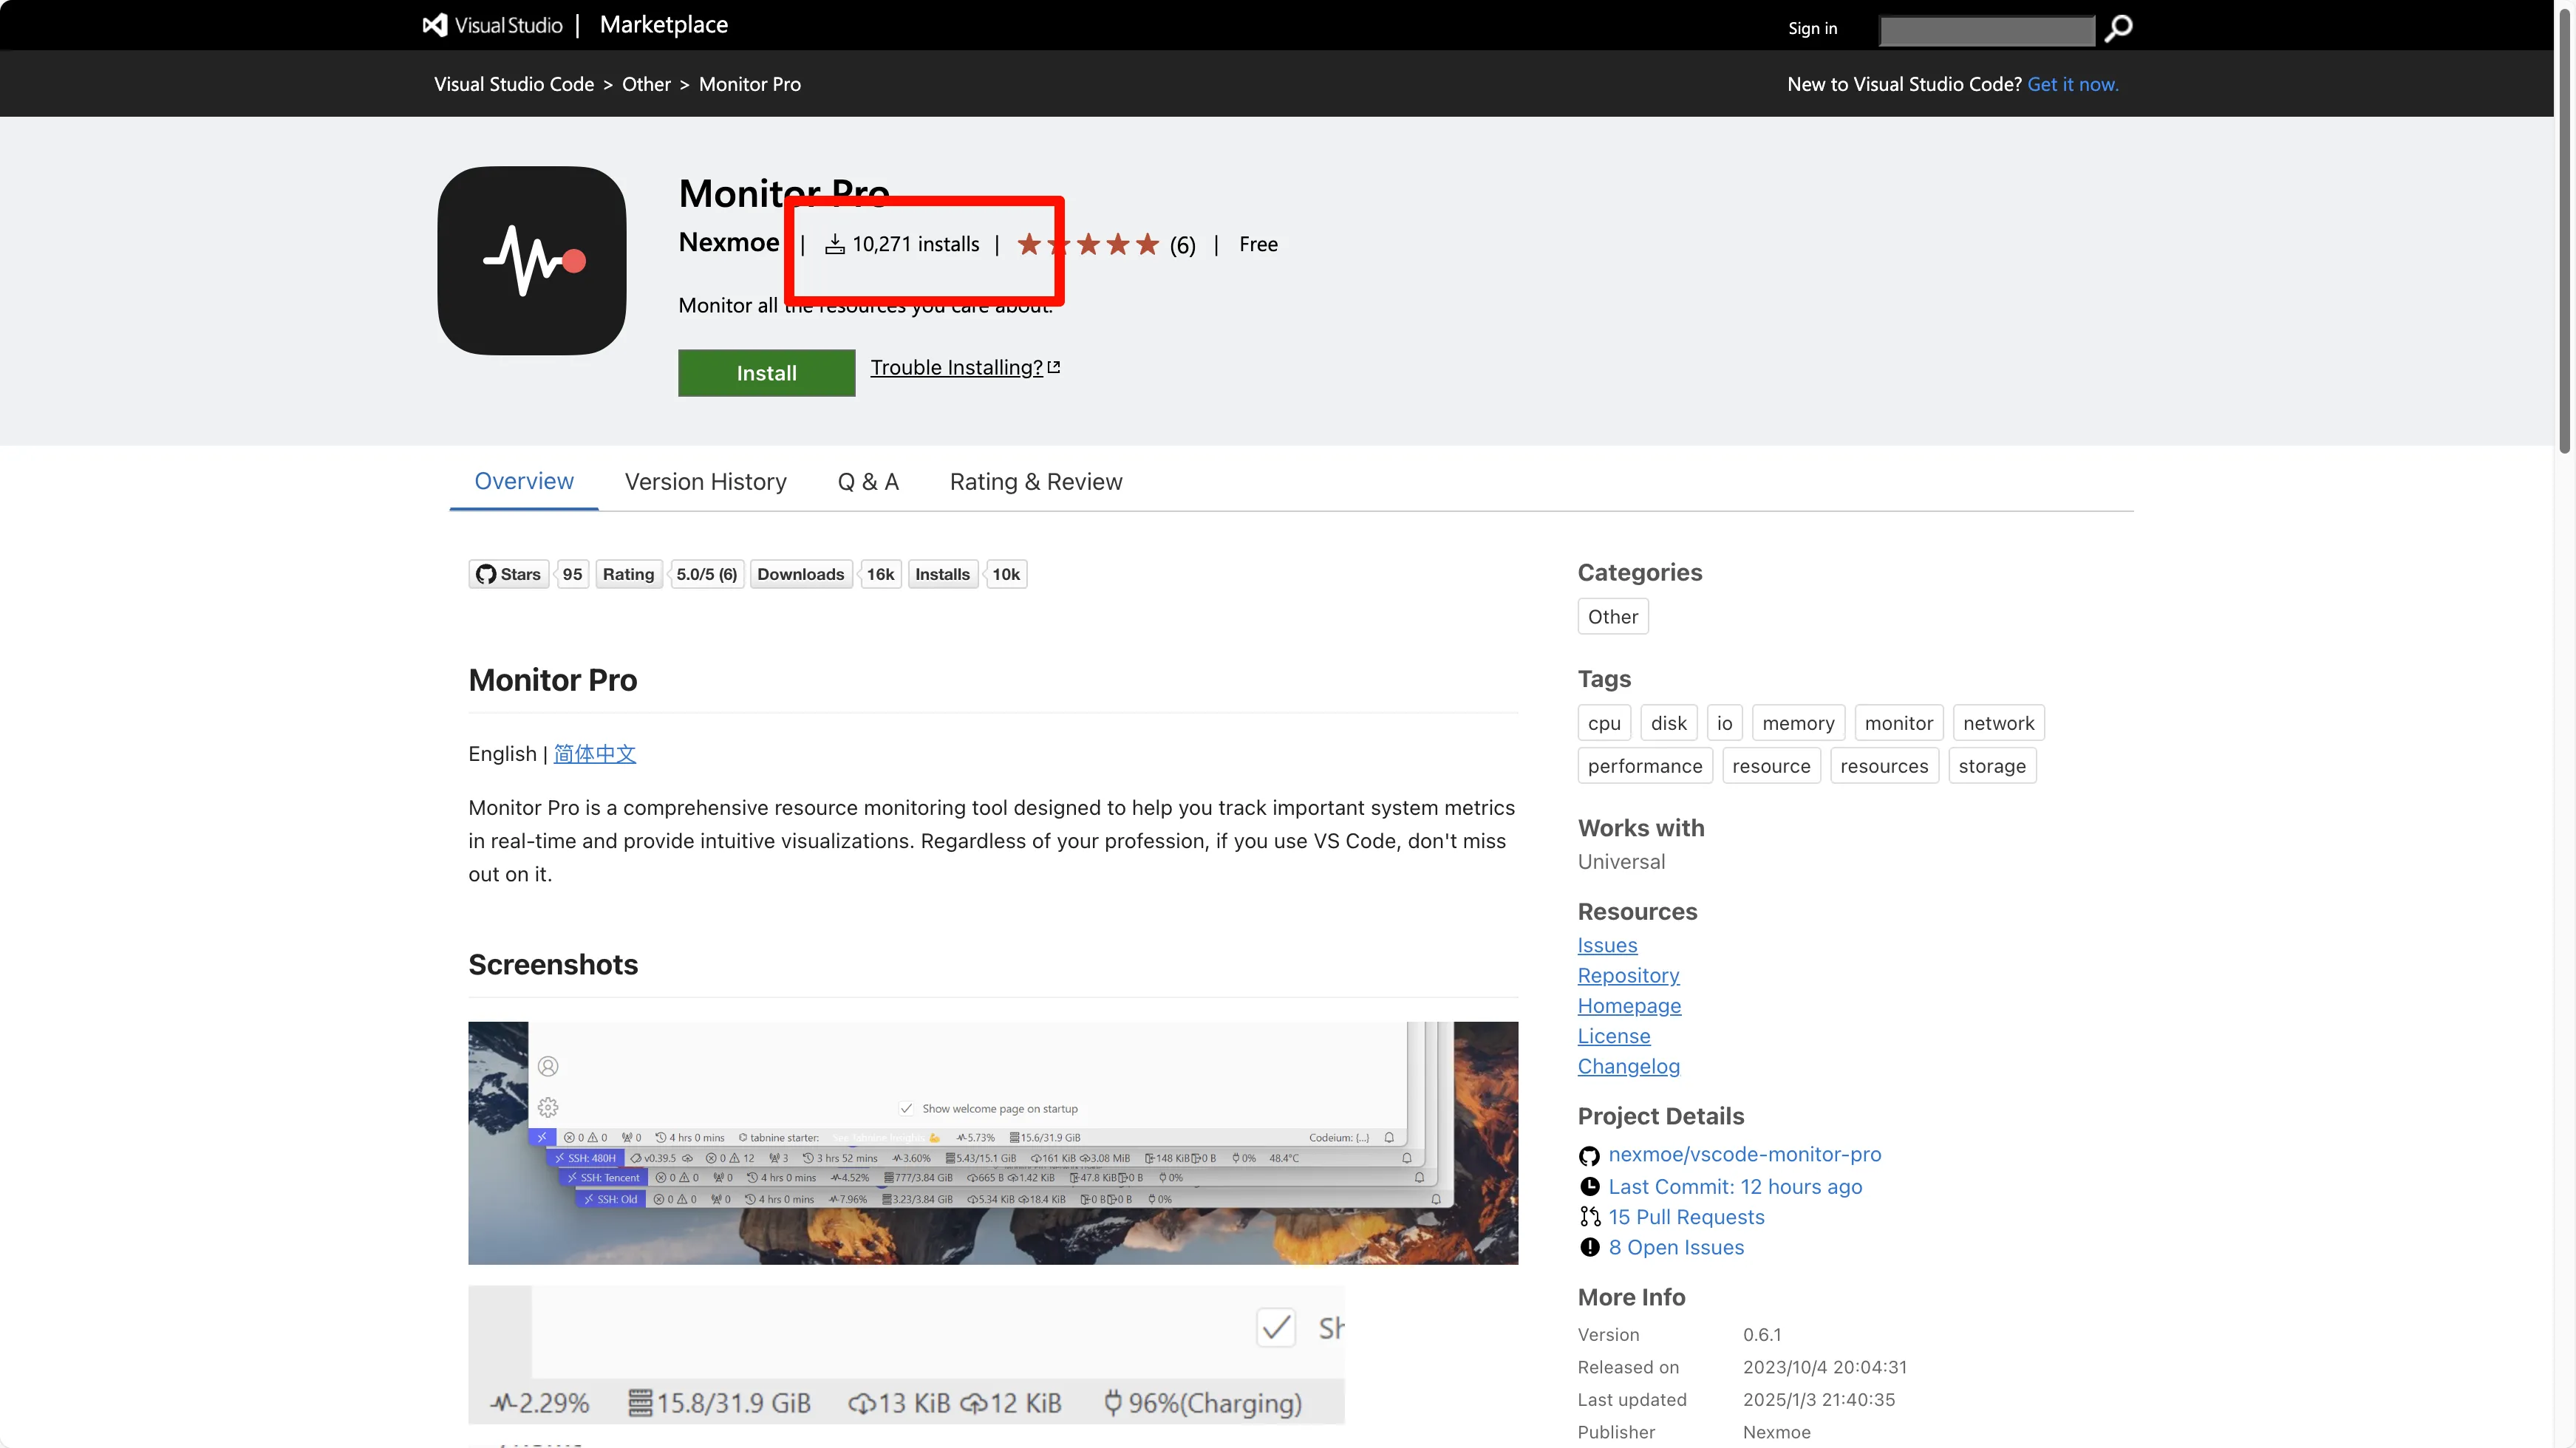Click the Rating 5.0/5 (6) badge
Screen dimensions: 2576x1448
pyautogui.click(x=670, y=574)
